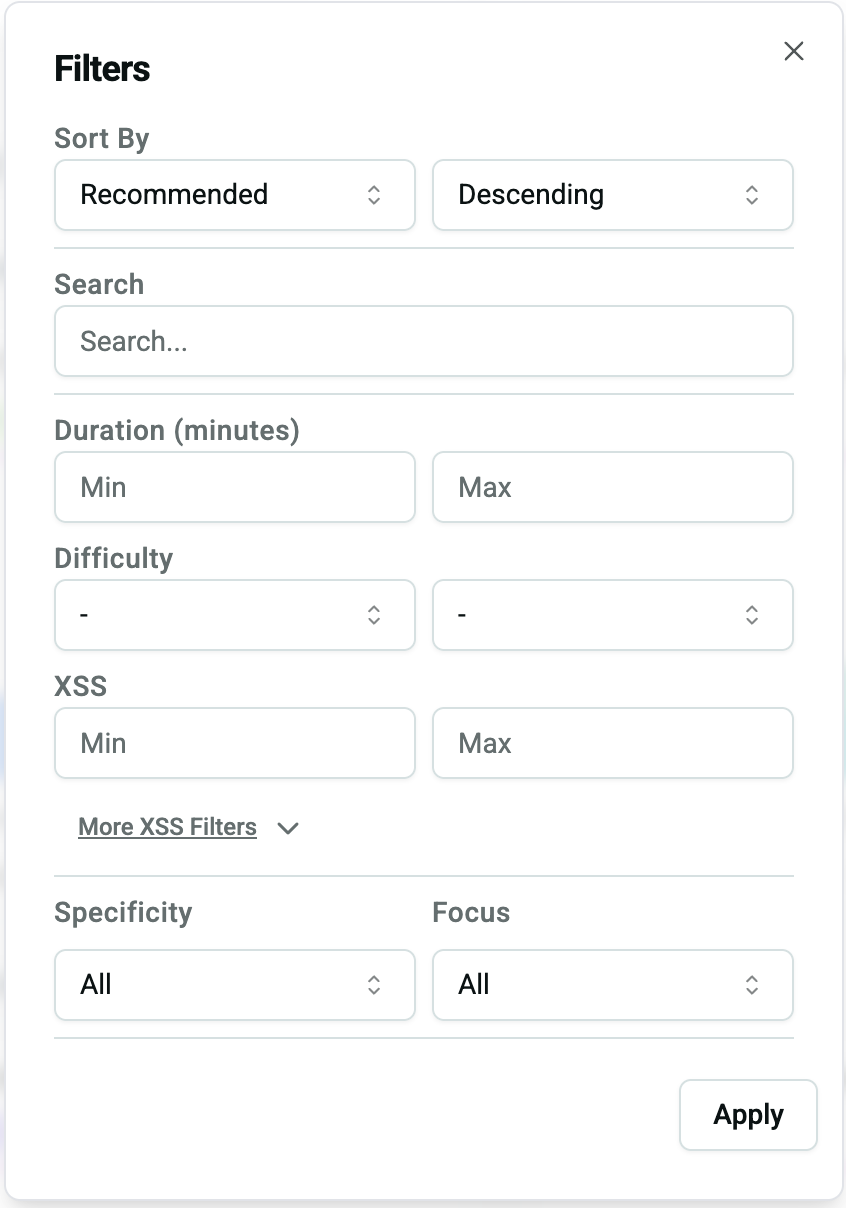Click up-down arrows icon in Focus selector
Image resolution: width=846 pixels, height=1208 pixels.
(x=752, y=985)
